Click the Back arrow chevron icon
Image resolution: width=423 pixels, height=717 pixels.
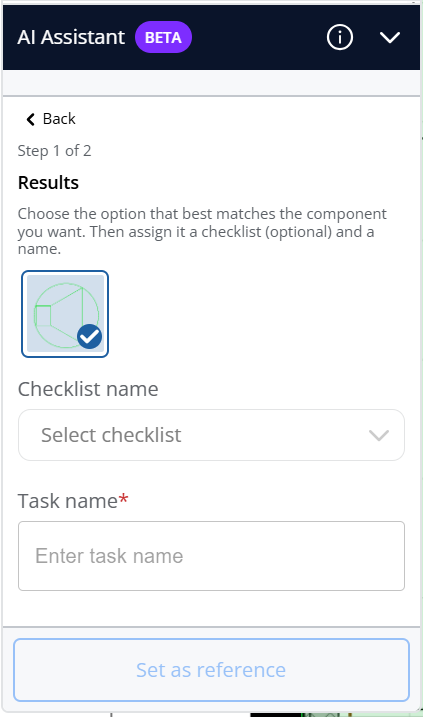click(x=30, y=119)
